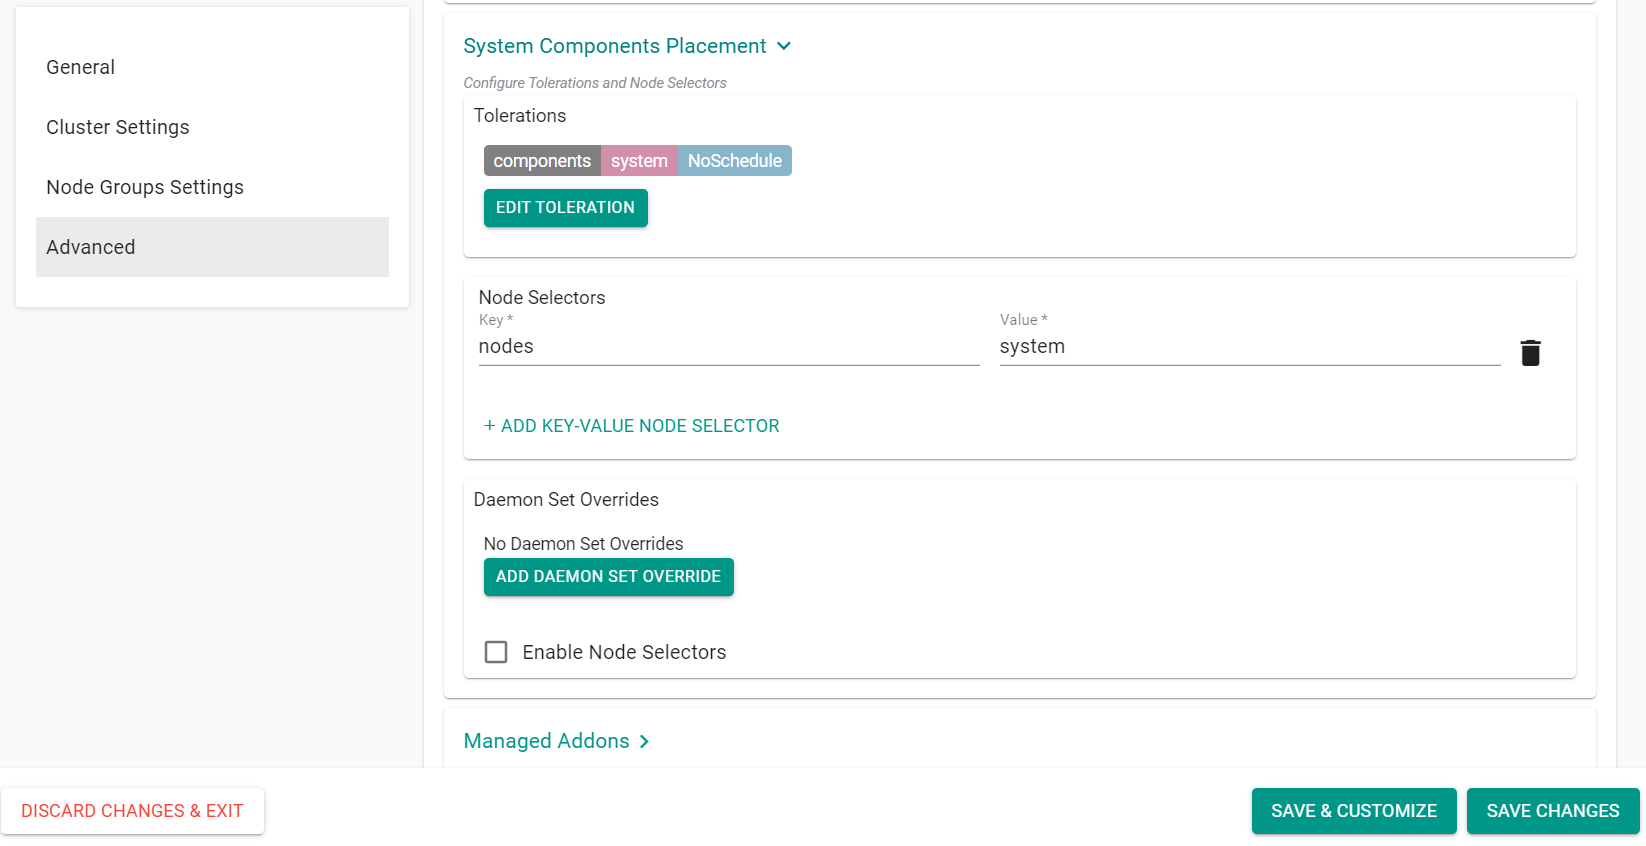Click the Edit Toleration button
This screenshot has height=846, width=1646.
click(566, 208)
